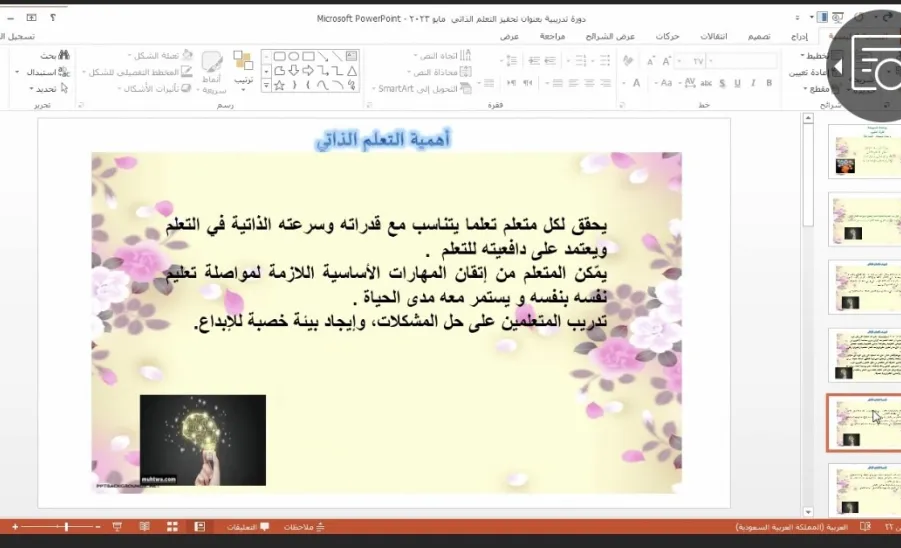Select the rounded rectangle shape
Image resolution: width=901 pixels, height=548 pixels.
279,56
